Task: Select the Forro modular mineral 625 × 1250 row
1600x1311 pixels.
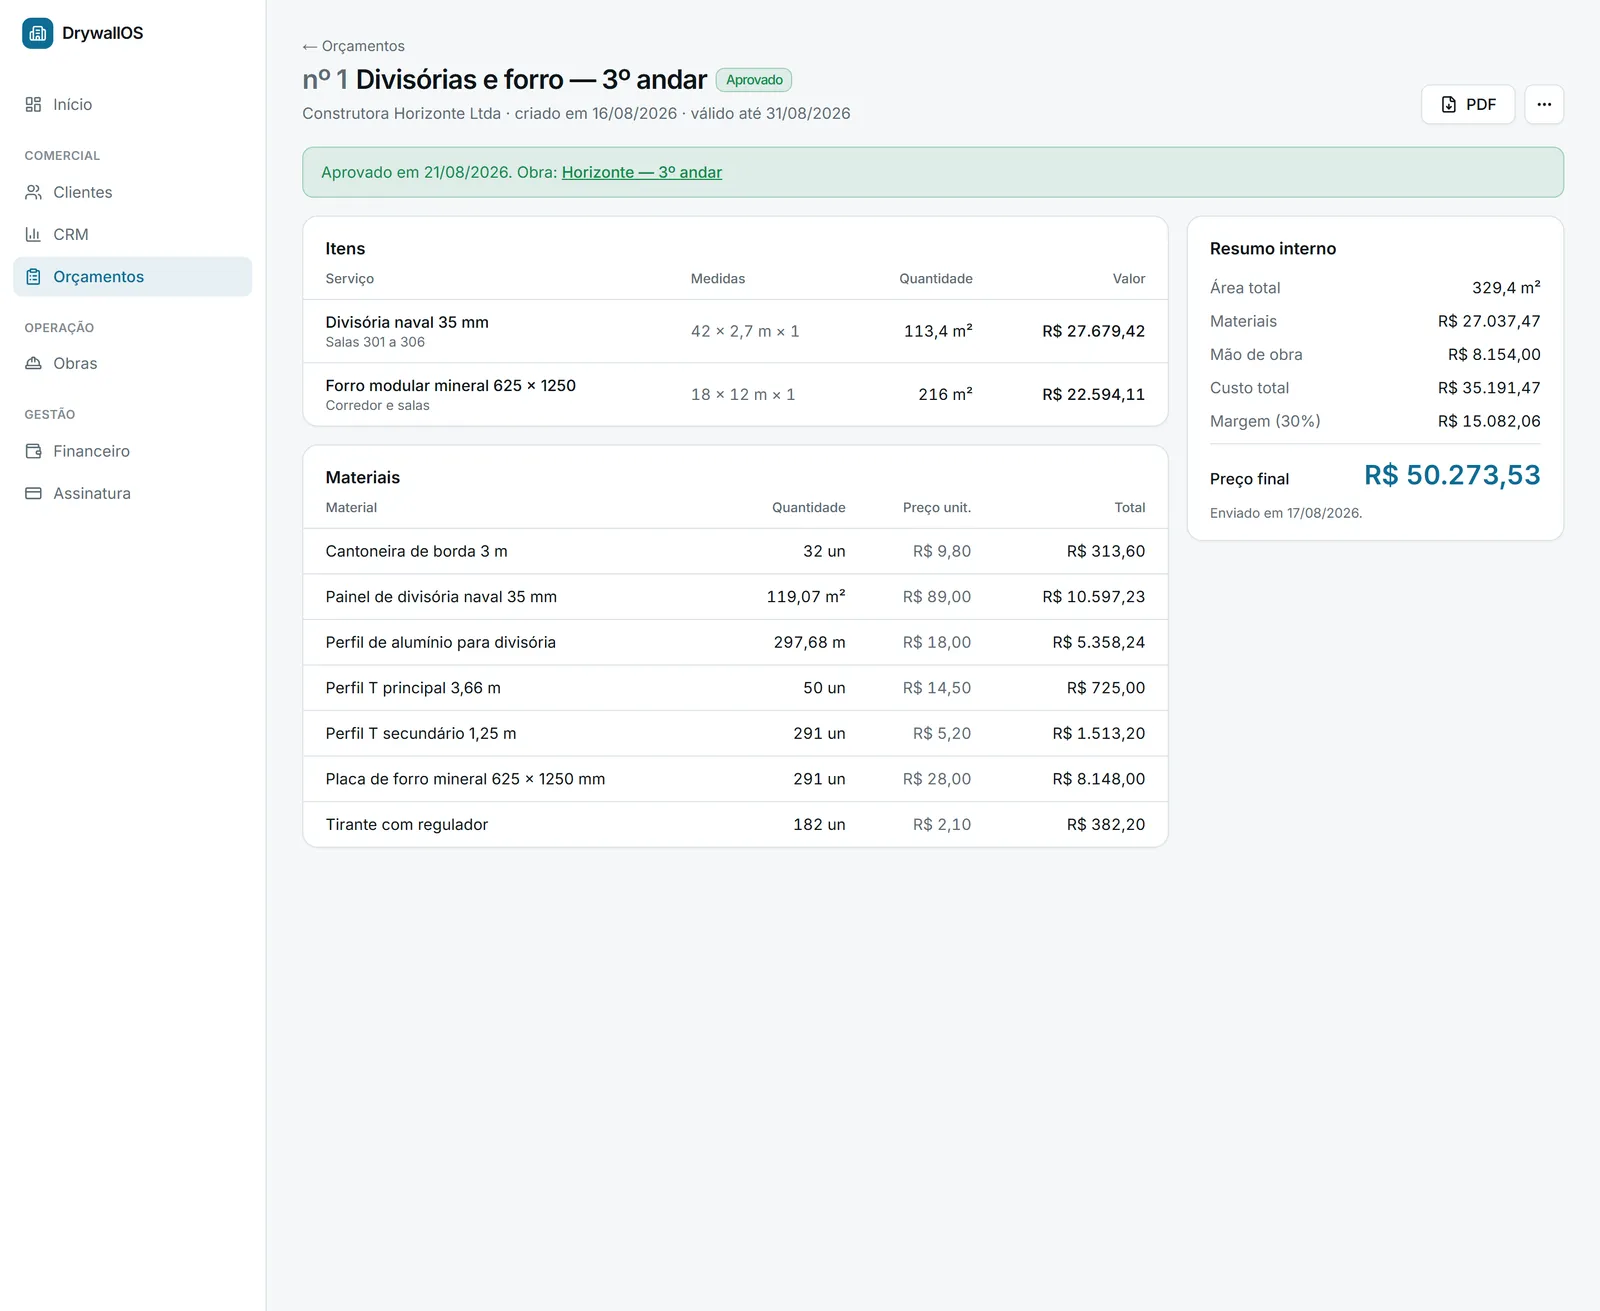Action: (735, 394)
